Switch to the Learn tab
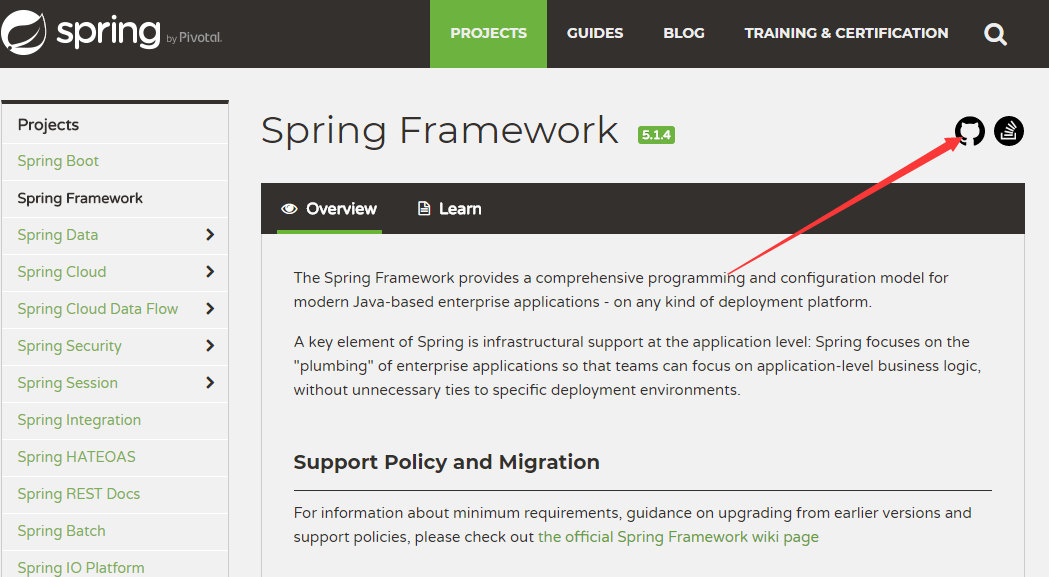Image resolution: width=1049 pixels, height=577 pixels. [x=450, y=209]
